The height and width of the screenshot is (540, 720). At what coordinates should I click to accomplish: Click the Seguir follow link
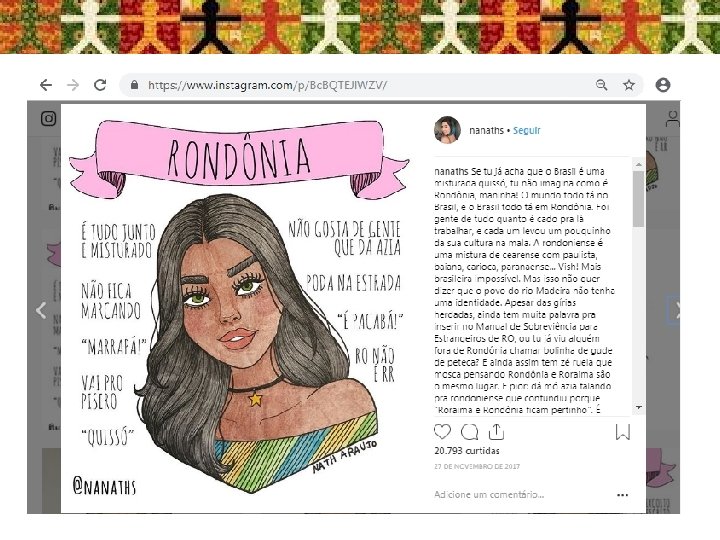527,130
